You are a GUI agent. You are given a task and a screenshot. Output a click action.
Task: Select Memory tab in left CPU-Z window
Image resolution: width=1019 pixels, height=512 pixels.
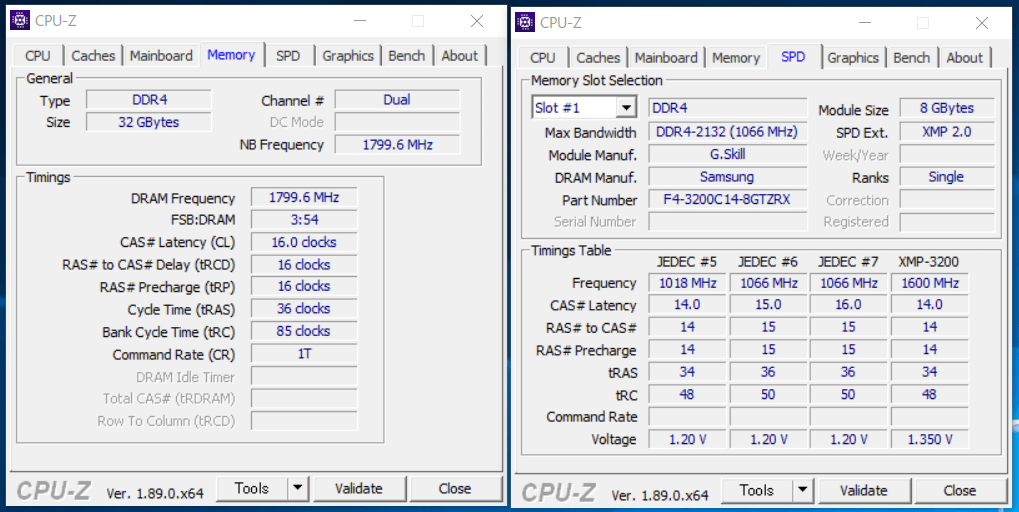231,55
